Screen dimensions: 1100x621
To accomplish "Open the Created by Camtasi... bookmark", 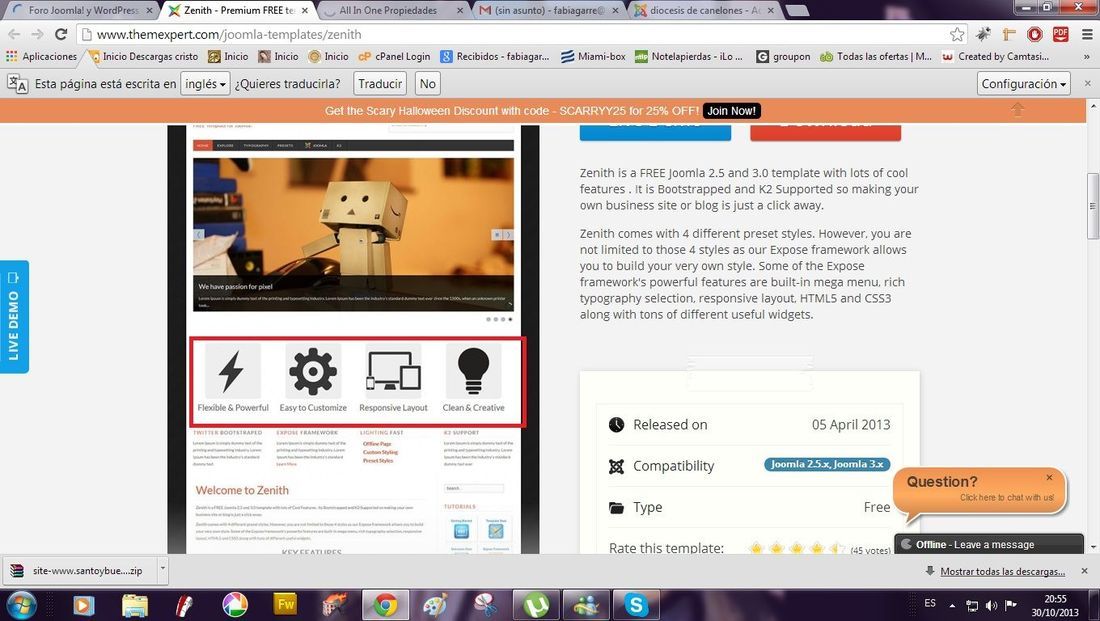I will 995,56.
